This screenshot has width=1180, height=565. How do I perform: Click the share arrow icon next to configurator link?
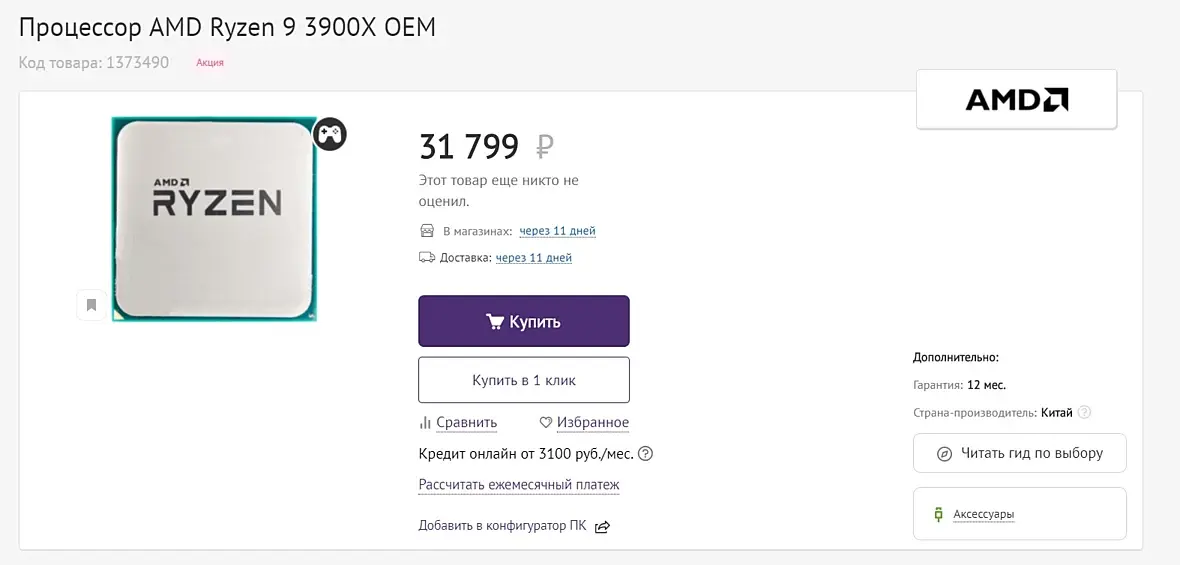(x=602, y=527)
